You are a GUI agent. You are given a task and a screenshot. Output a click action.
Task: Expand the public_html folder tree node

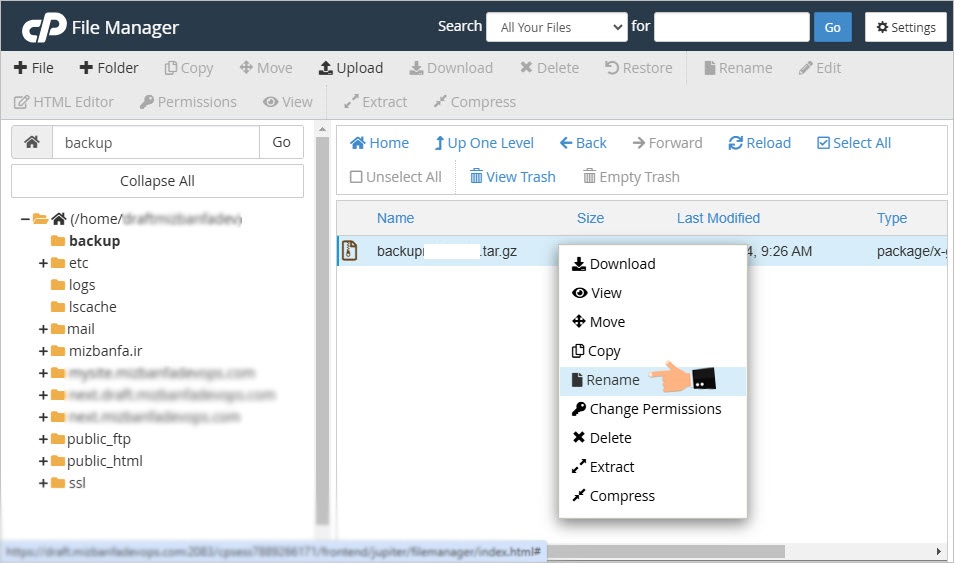(44, 461)
